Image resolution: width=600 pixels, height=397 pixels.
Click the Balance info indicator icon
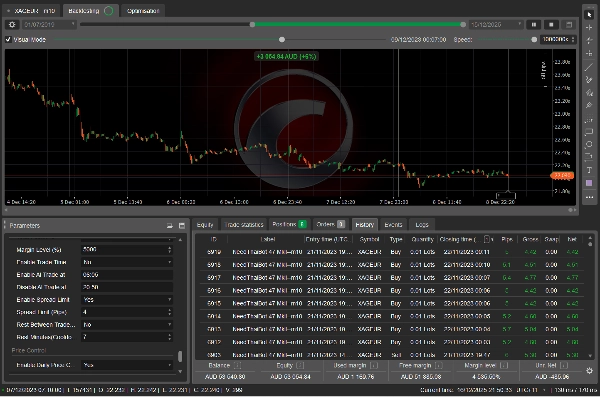237,366
